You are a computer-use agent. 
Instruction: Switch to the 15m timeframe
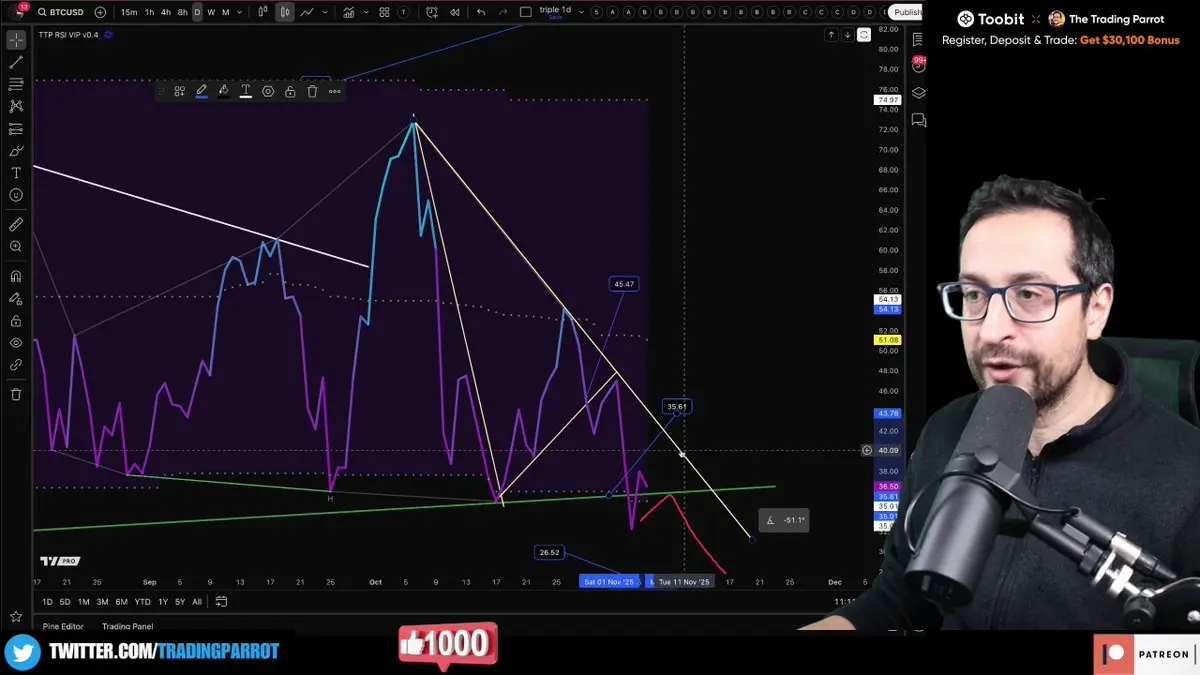[129, 12]
